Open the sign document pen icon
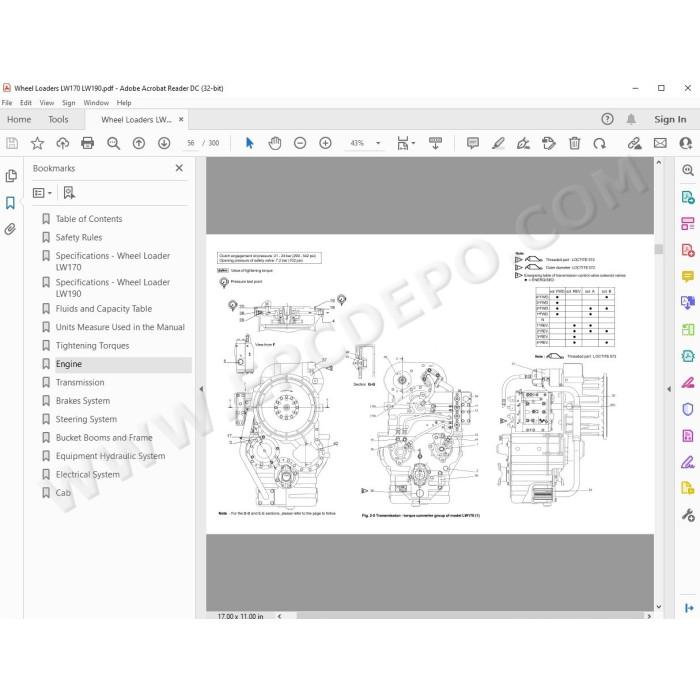The height and width of the screenshot is (700, 700). tap(523, 143)
